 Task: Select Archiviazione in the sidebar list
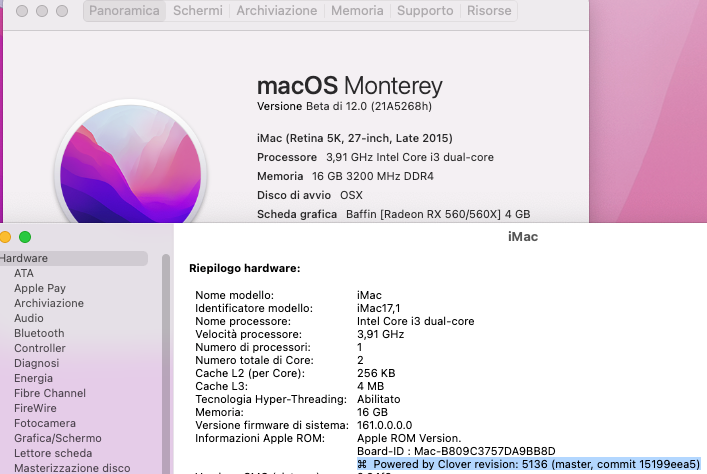49,303
